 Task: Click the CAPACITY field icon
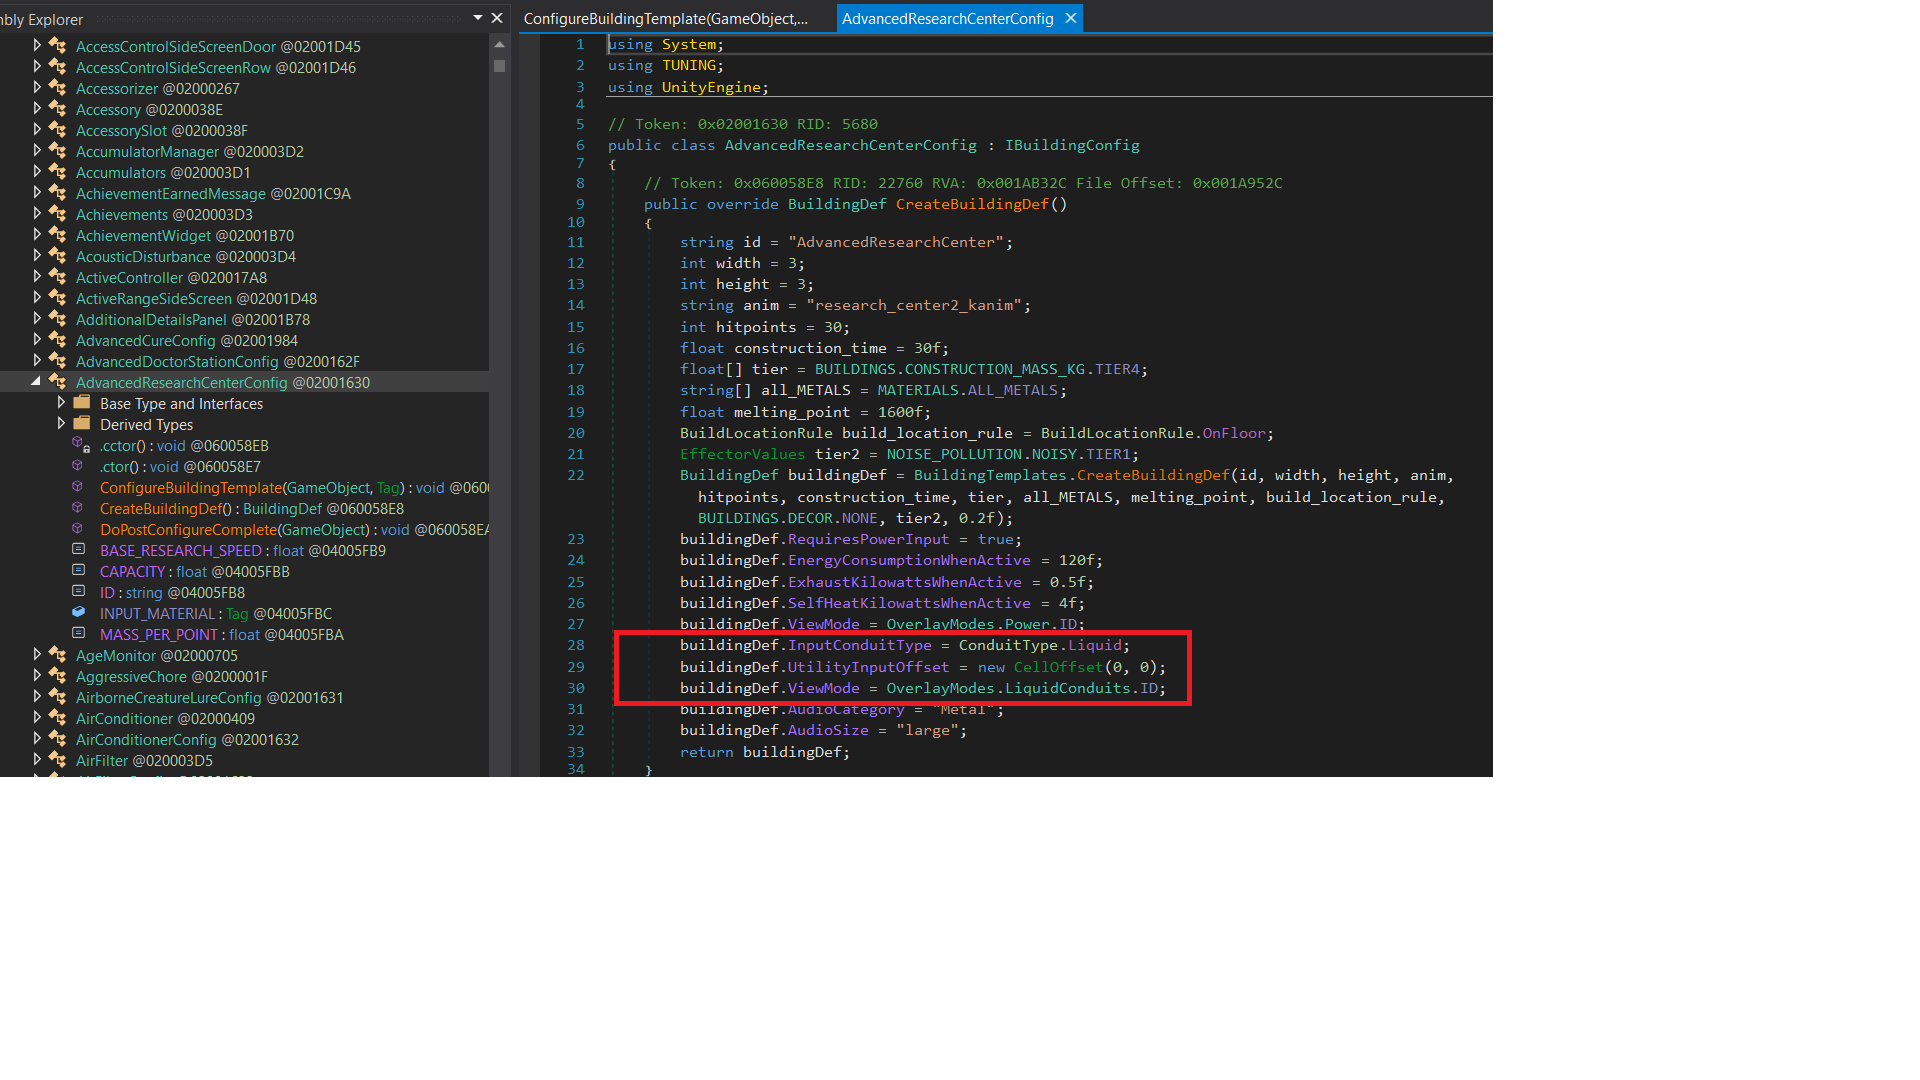(x=78, y=570)
